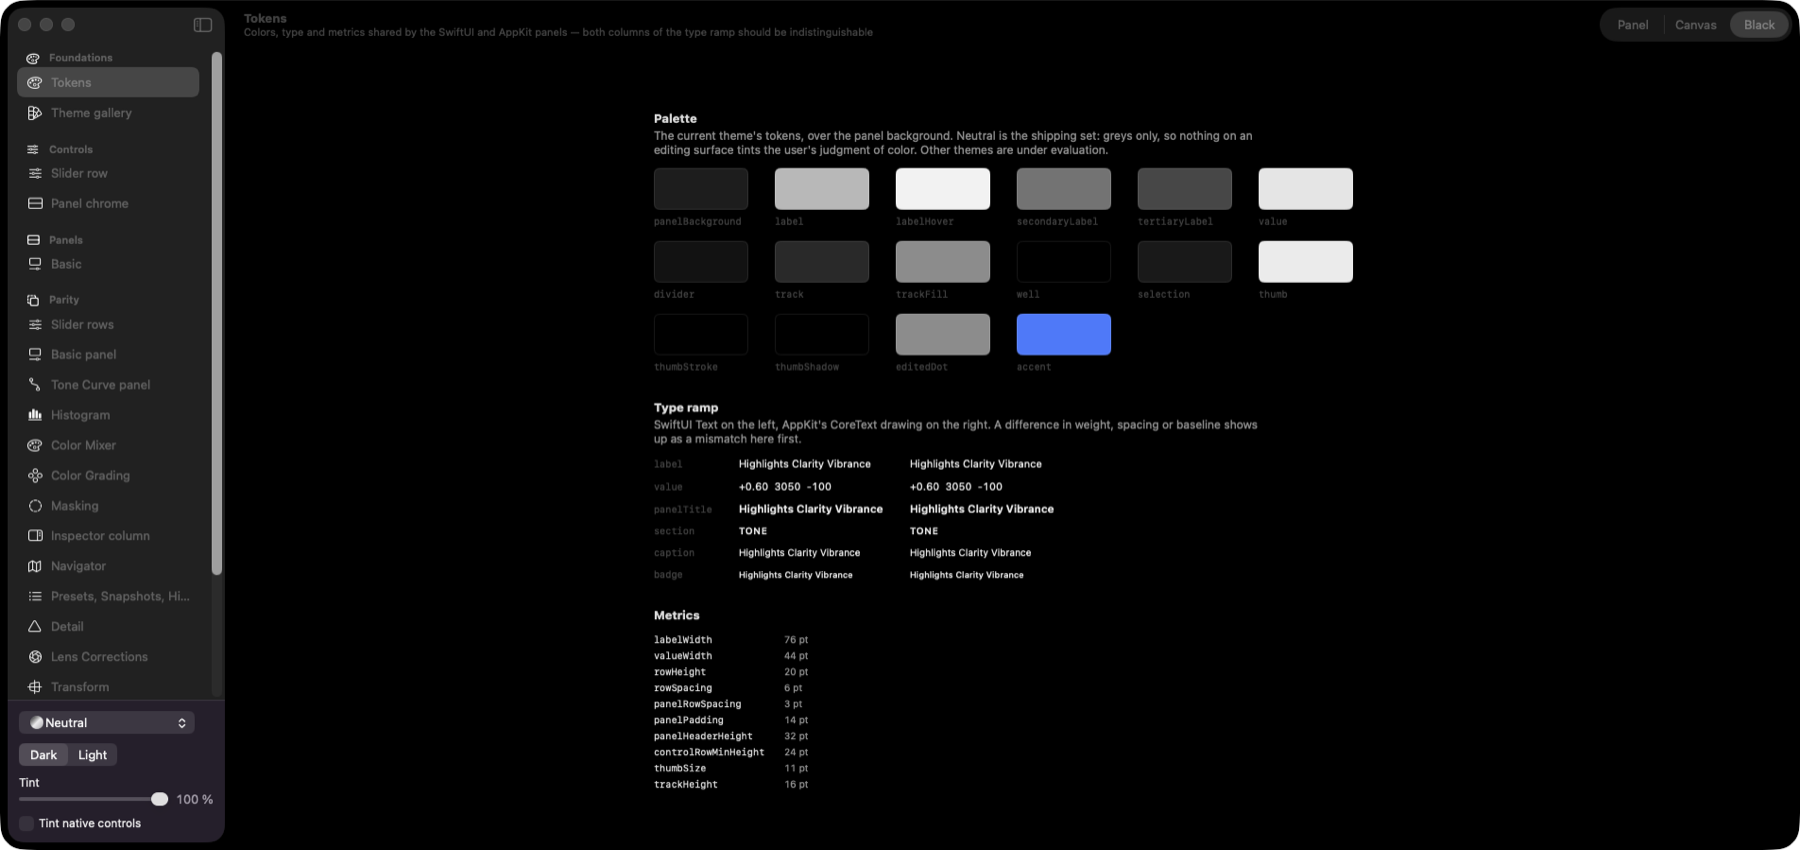This screenshot has height=850, width=1800.
Task: Open the Histogram sidebar item
Action: (108, 415)
